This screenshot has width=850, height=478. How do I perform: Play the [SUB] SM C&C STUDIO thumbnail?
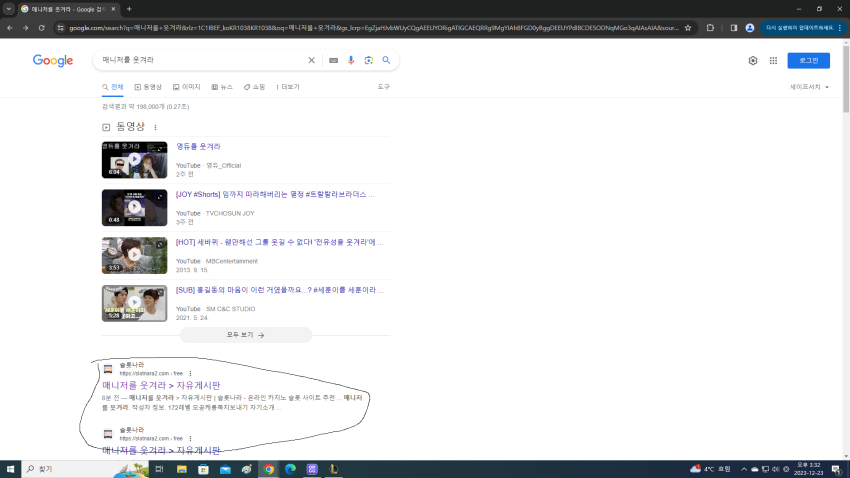(134, 303)
